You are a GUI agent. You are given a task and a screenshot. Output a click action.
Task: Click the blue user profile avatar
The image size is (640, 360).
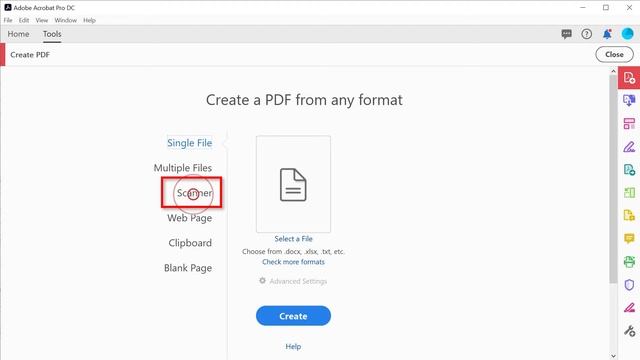(x=627, y=34)
